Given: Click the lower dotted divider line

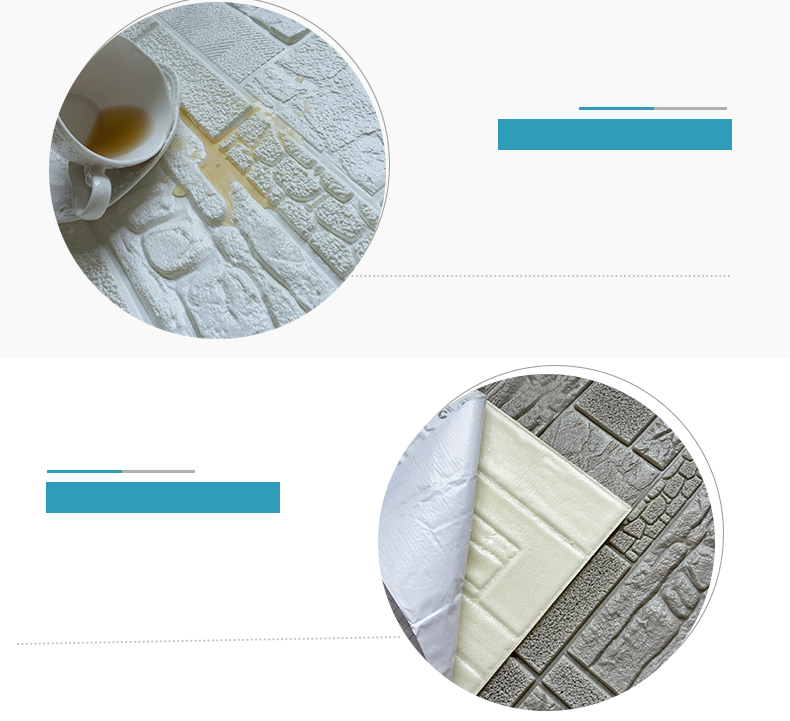Looking at the screenshot, I should coord(208,640).
